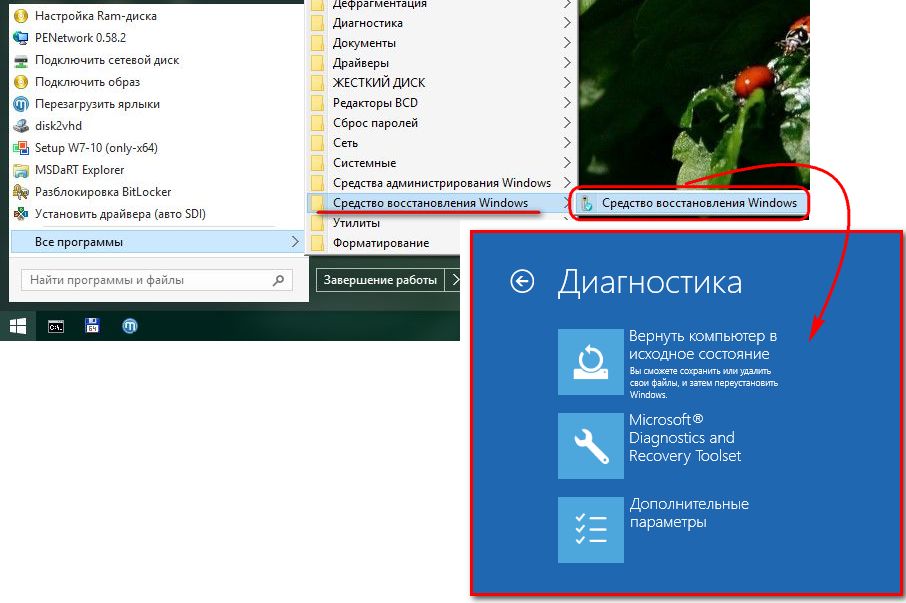Viewport: 906px width, 603px height.
Task: Click the floppy disk taskbar icon
Action: click(92, 326)
